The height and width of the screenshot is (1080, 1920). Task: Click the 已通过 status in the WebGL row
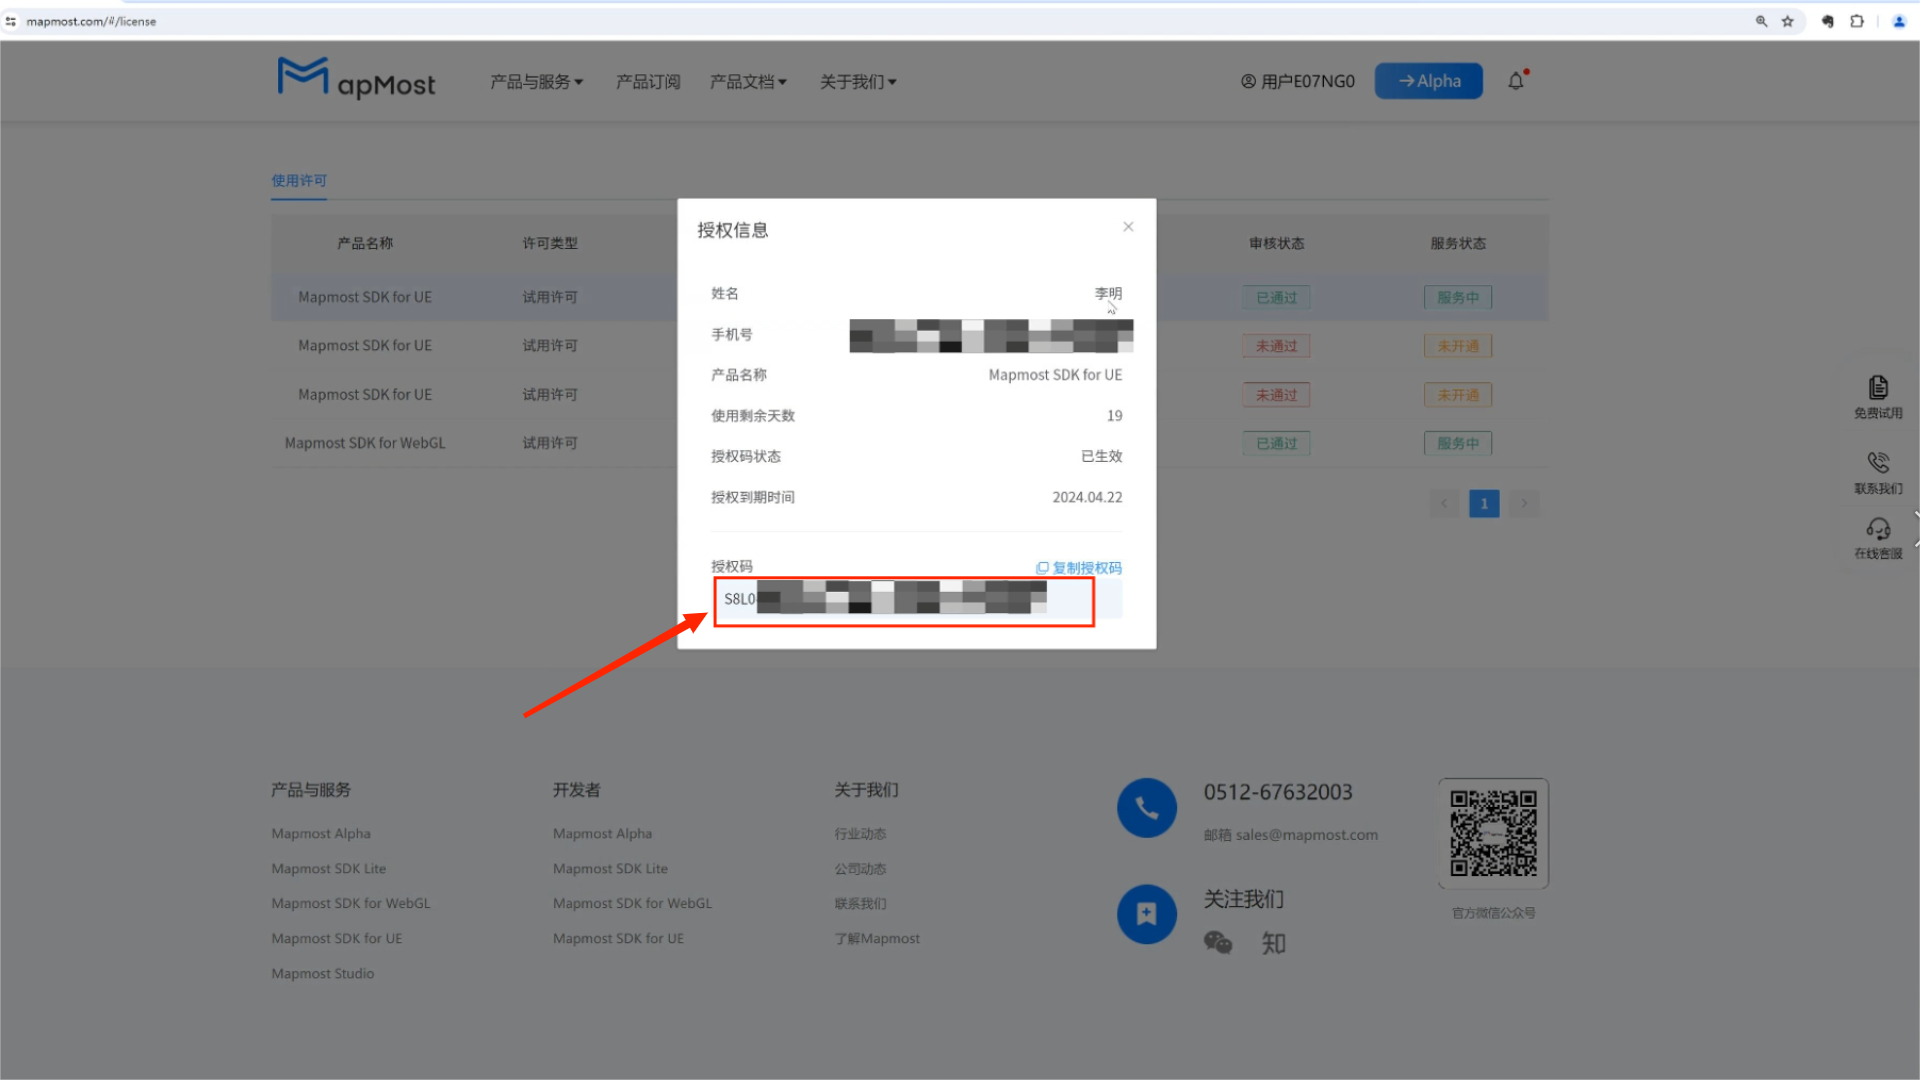pyautogui.click(x=1276, y=444)
